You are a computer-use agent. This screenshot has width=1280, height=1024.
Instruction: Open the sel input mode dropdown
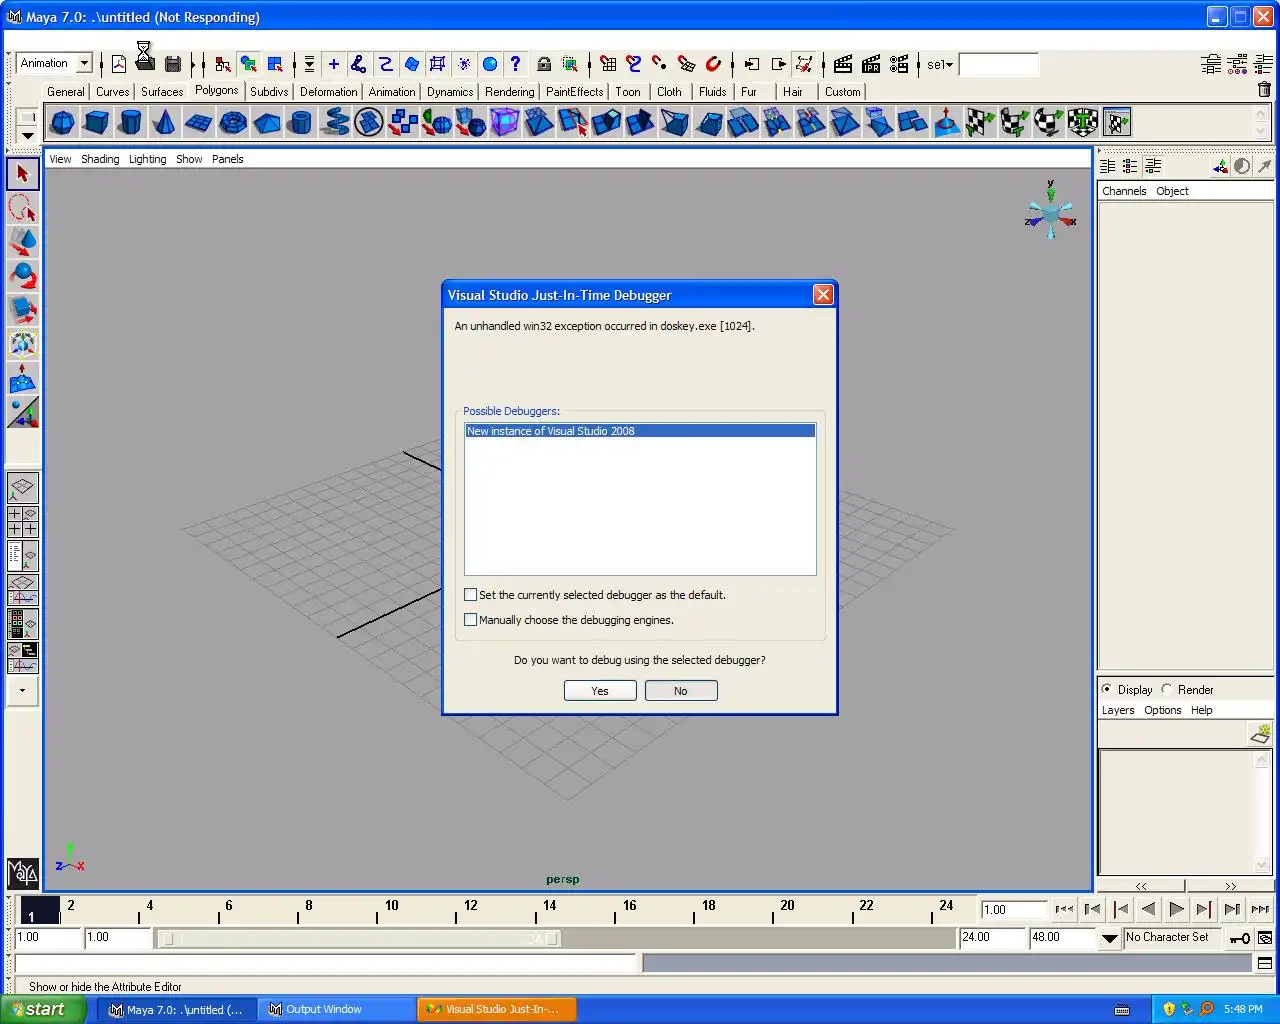coord(940,65)
